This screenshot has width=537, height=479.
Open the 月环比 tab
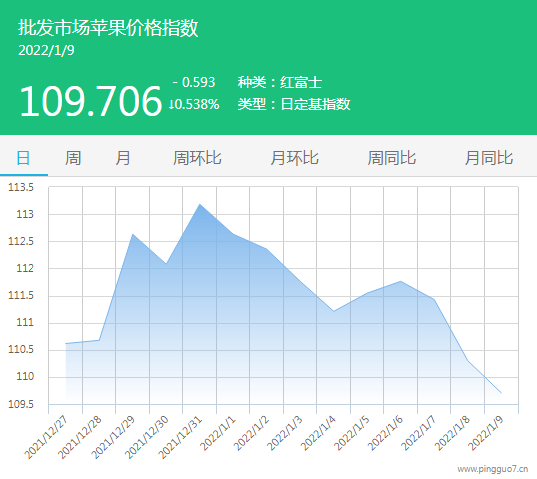tap(295, 158)
